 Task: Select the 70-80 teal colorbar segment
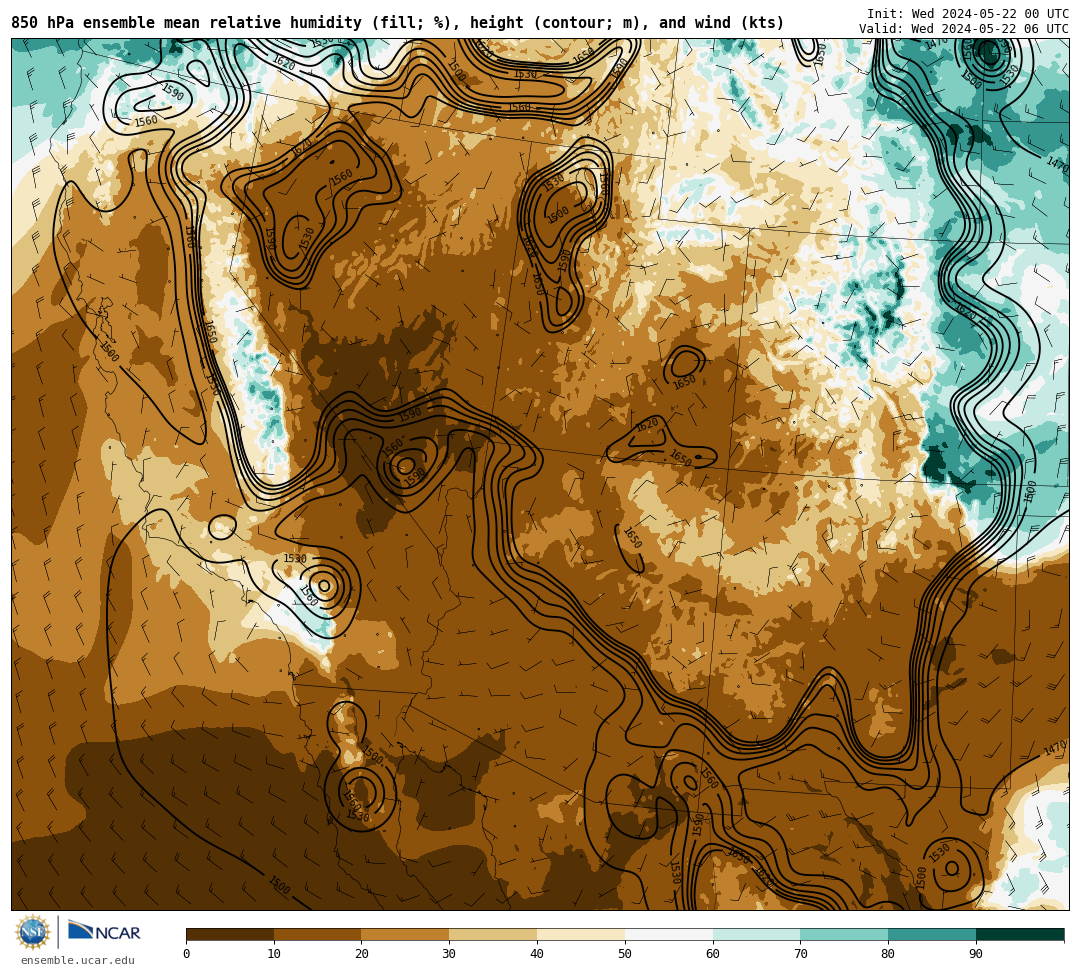[x=844, y=934]
